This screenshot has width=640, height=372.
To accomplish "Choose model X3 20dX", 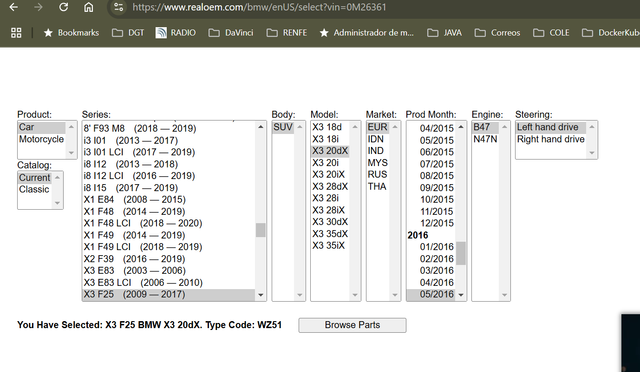I will point(330,151).
